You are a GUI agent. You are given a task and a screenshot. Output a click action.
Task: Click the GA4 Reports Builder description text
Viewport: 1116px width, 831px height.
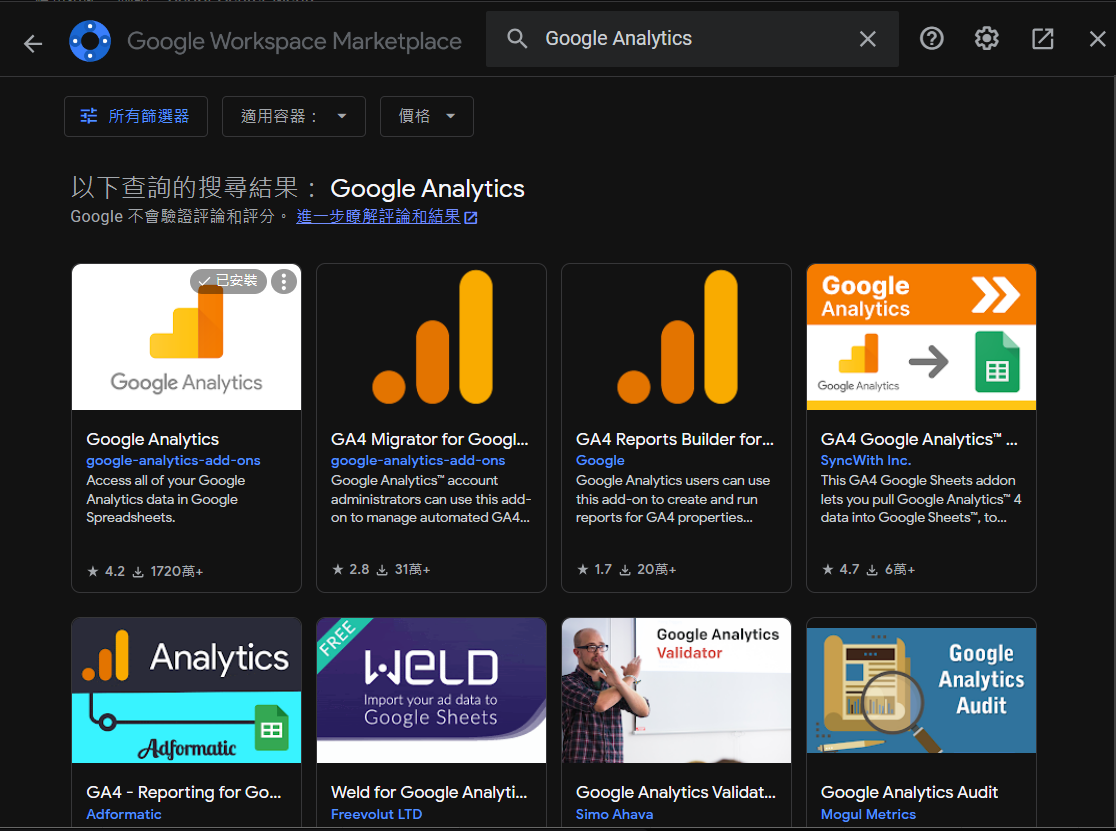coord(673,499)
